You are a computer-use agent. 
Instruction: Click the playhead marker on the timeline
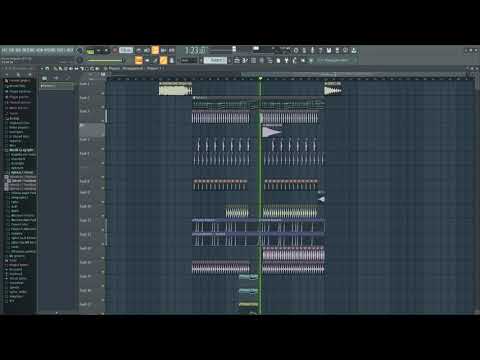click(x=260, y=78)
